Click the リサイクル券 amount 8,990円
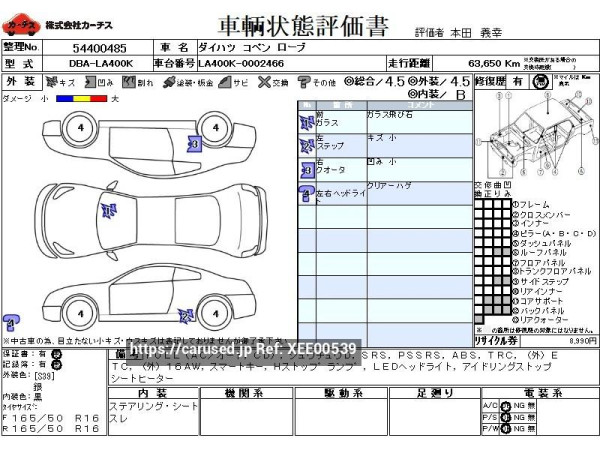The height and width of the screenshot is (450, 600). click(x=583, y=341)
